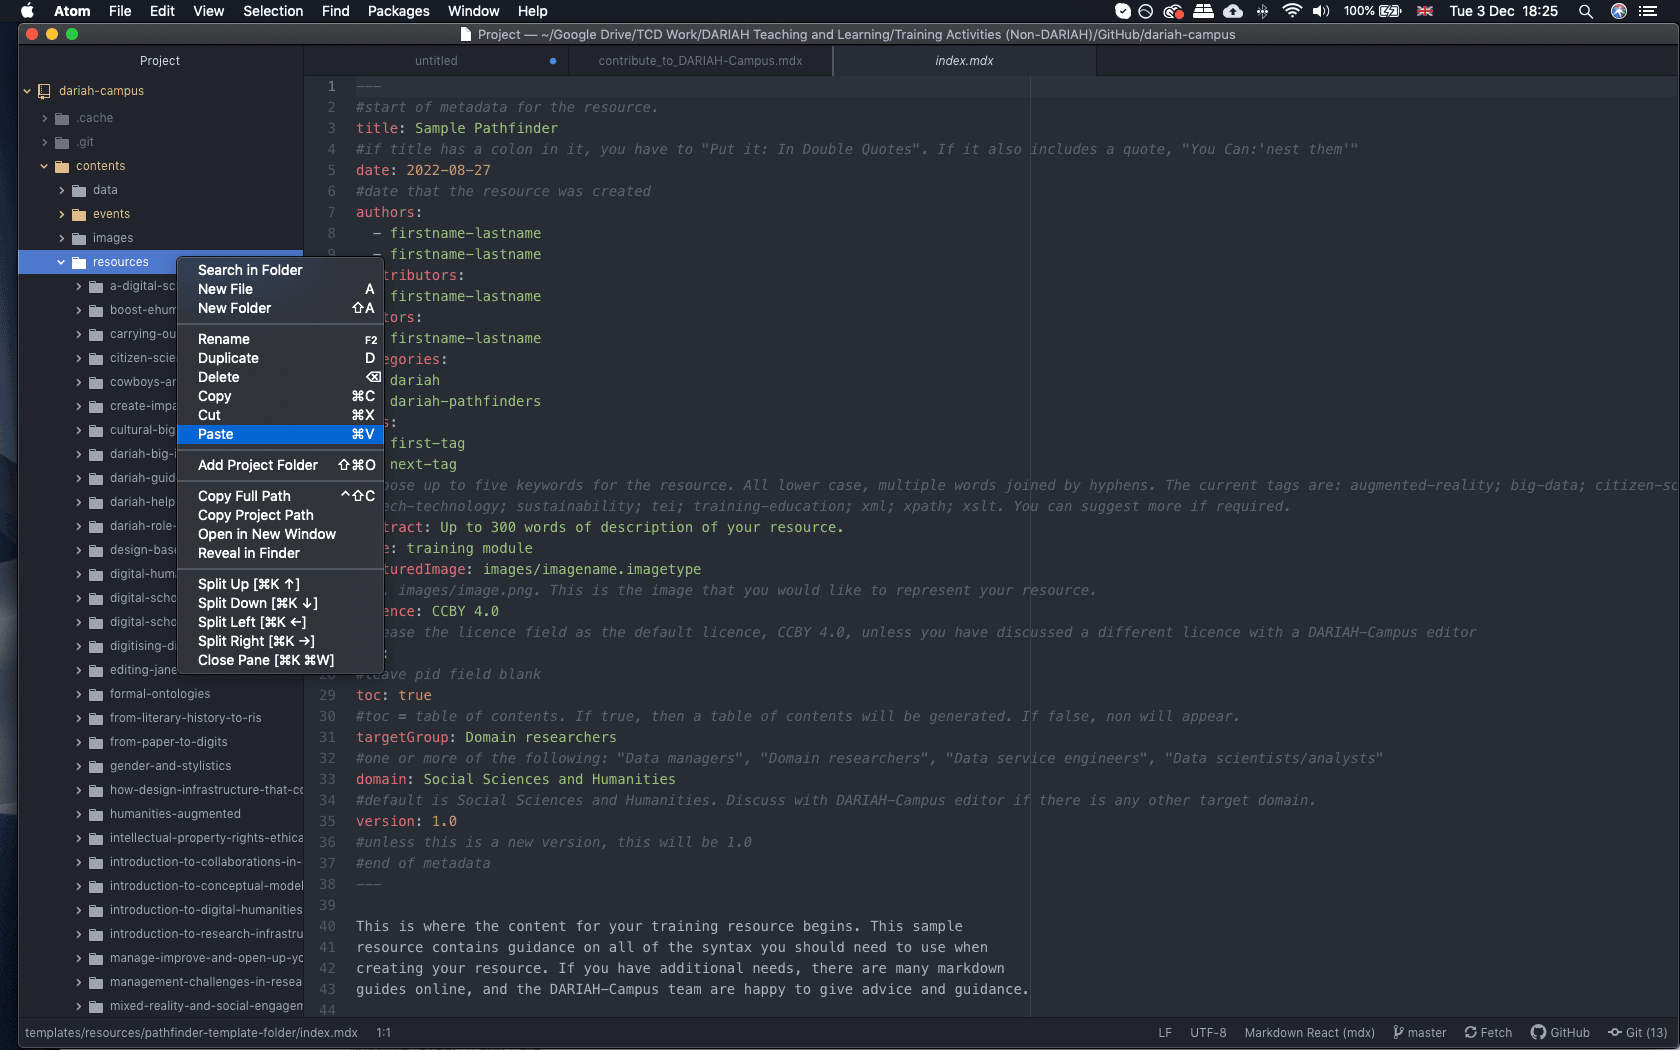
Task: Open the Packages menu
Action: click(x=397, y=11)
